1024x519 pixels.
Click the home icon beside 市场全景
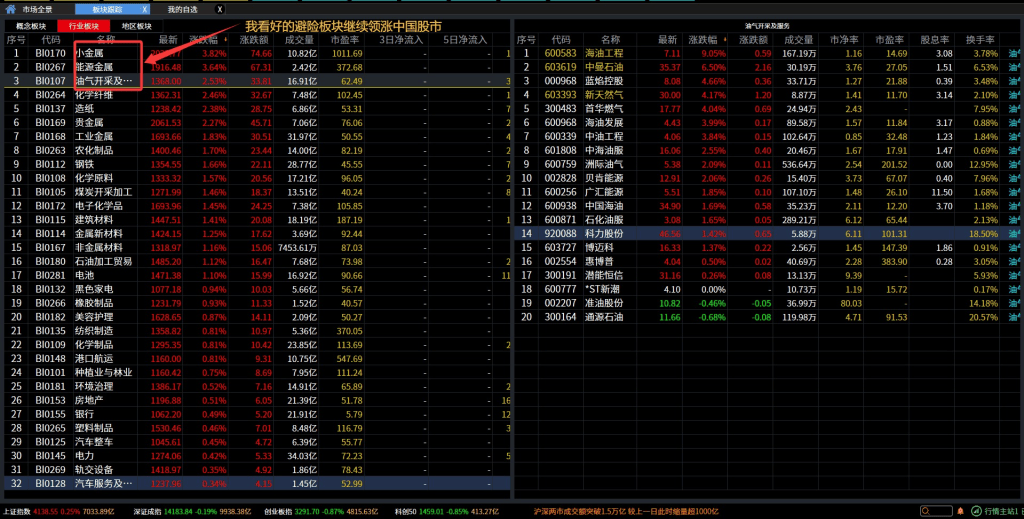click(9, 9)
